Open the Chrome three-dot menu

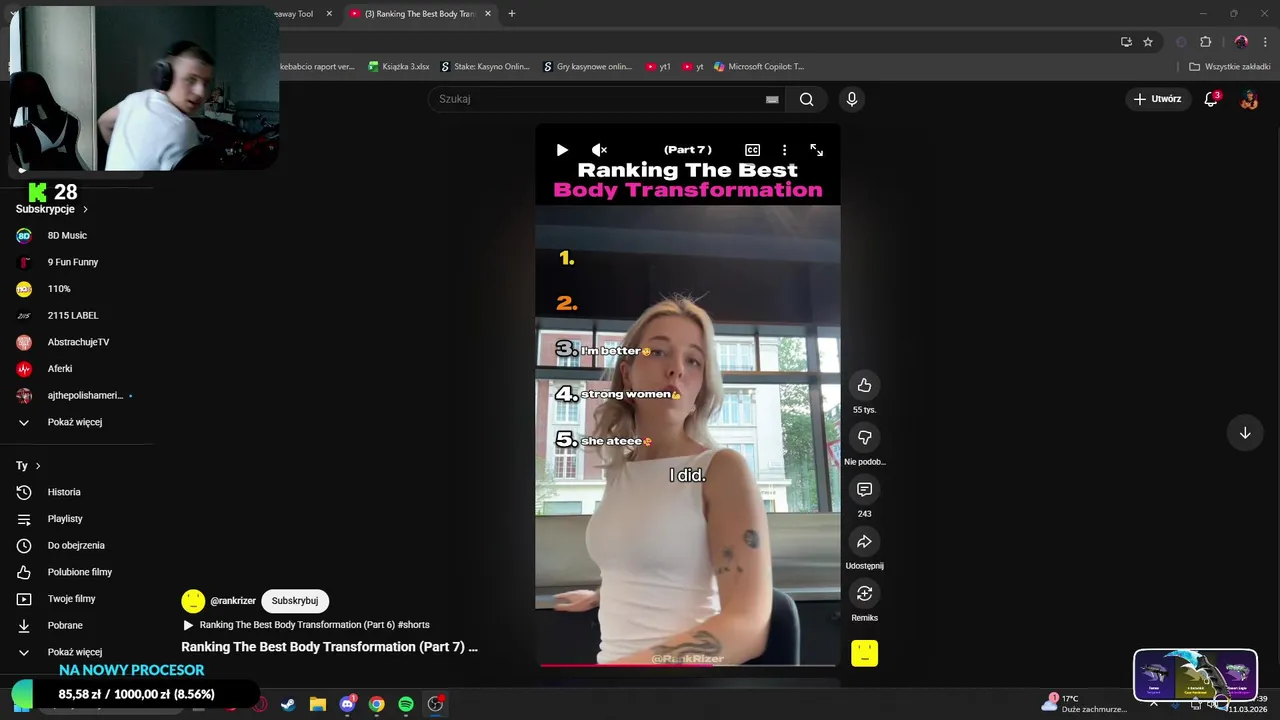[1265, 42]
